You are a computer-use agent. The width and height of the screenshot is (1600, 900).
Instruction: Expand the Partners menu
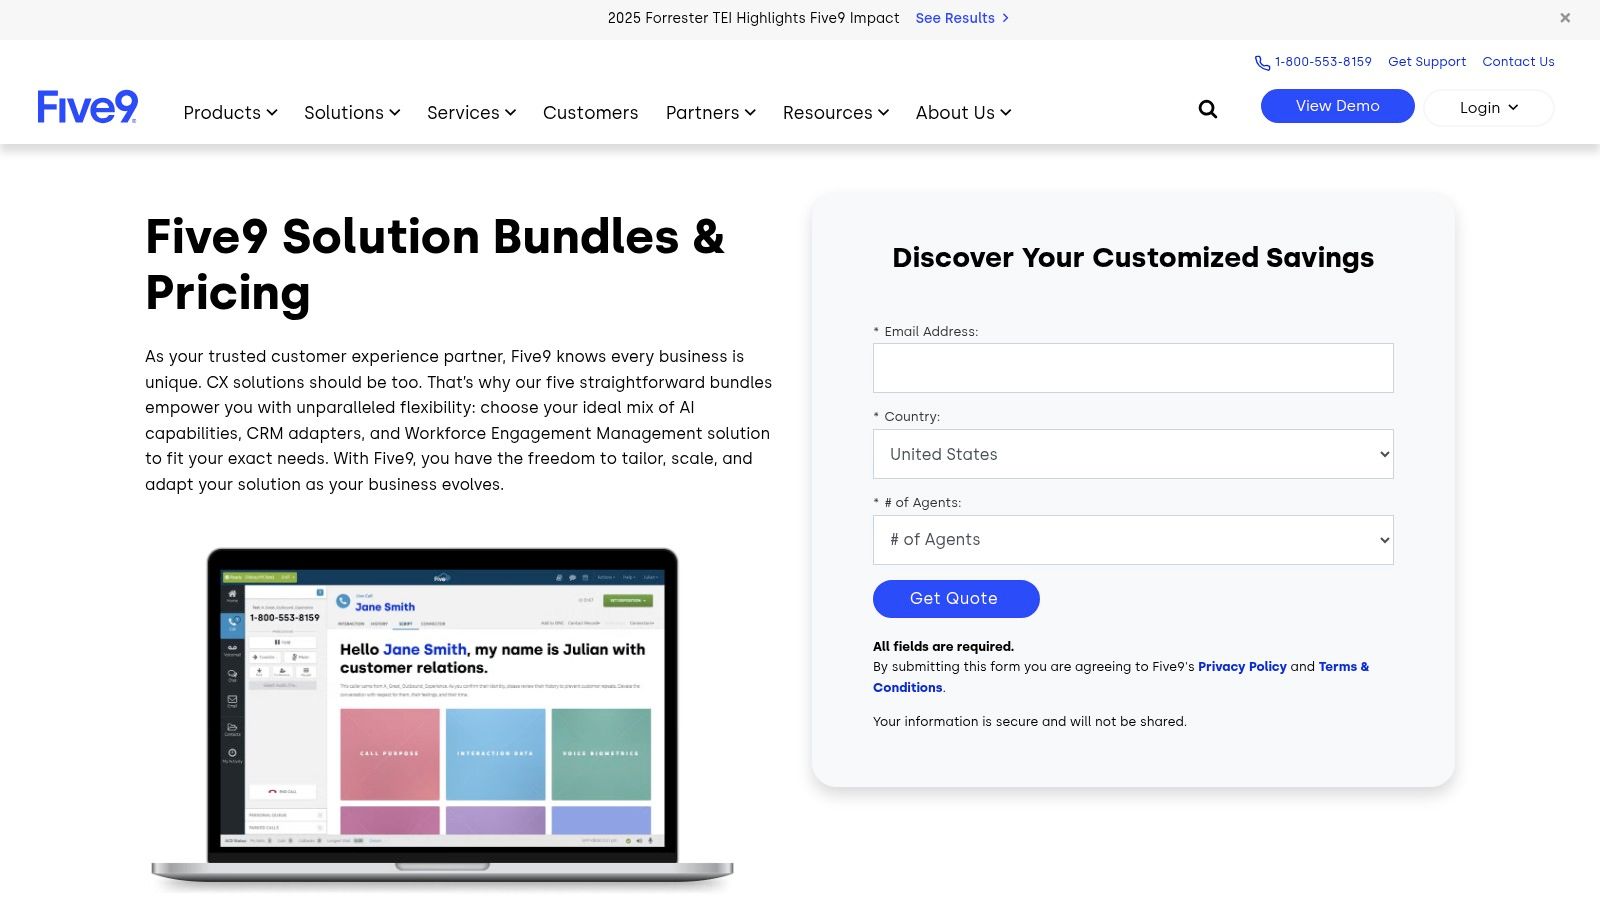(x=710, y=113)
